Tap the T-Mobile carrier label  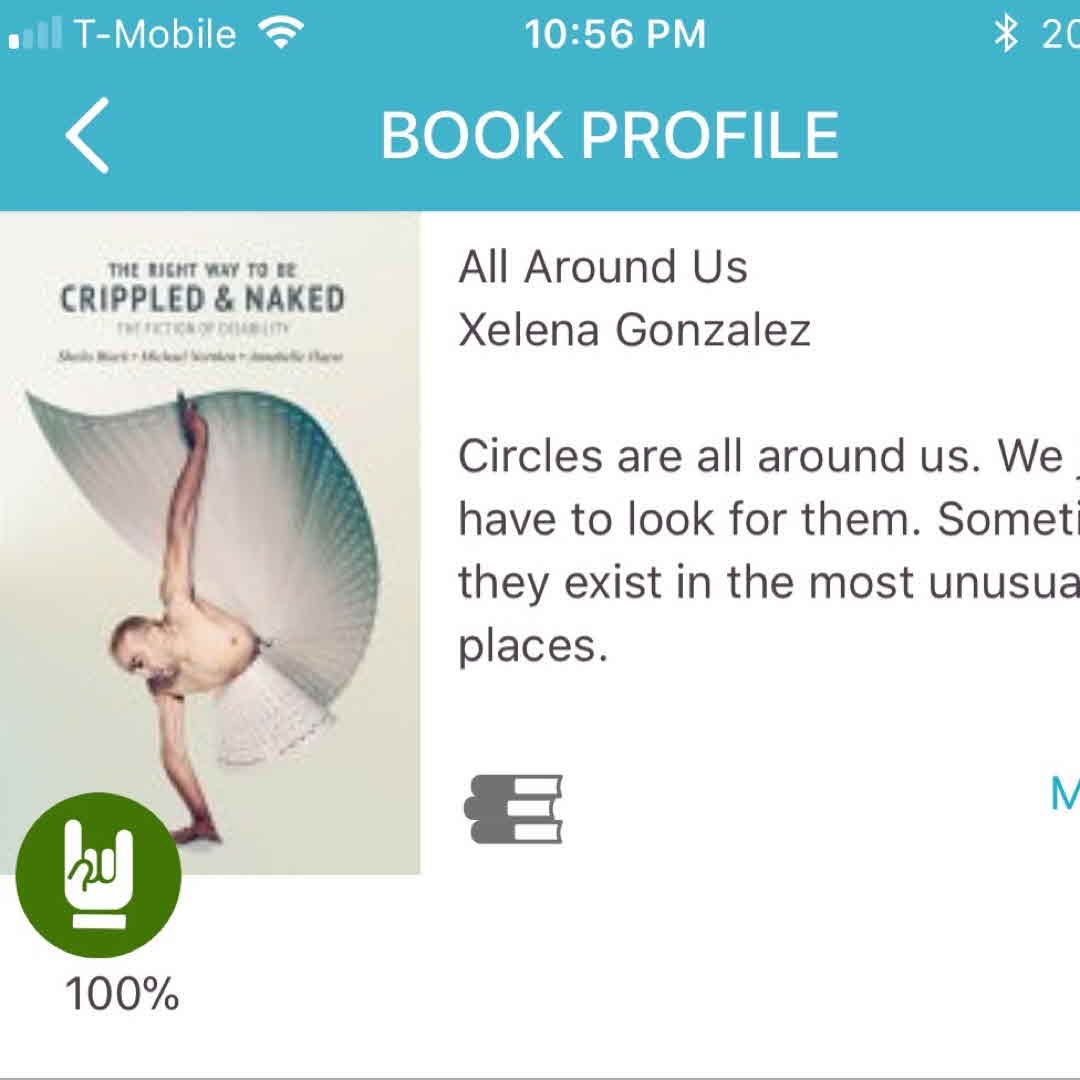[x=155, y=35]
